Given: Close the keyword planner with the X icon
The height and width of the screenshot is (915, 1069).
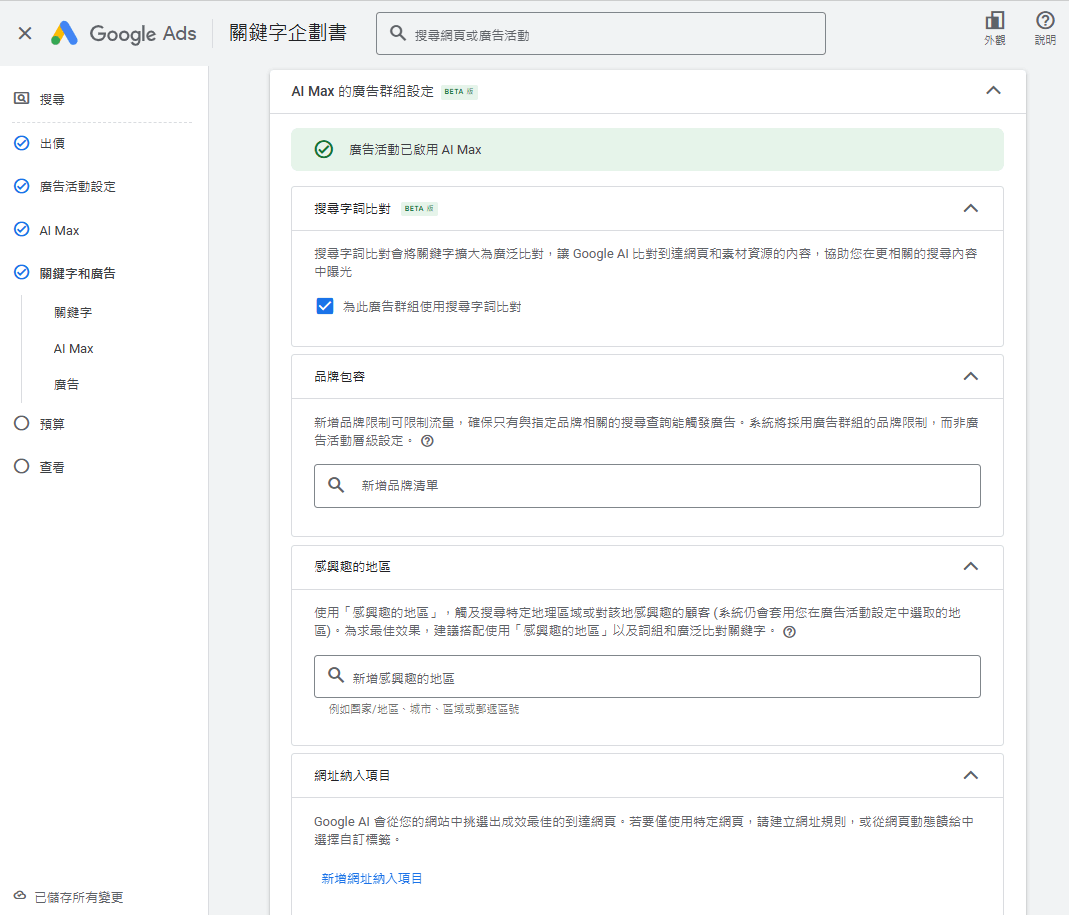Looking at the screenshot, I should tap(25, 33).
